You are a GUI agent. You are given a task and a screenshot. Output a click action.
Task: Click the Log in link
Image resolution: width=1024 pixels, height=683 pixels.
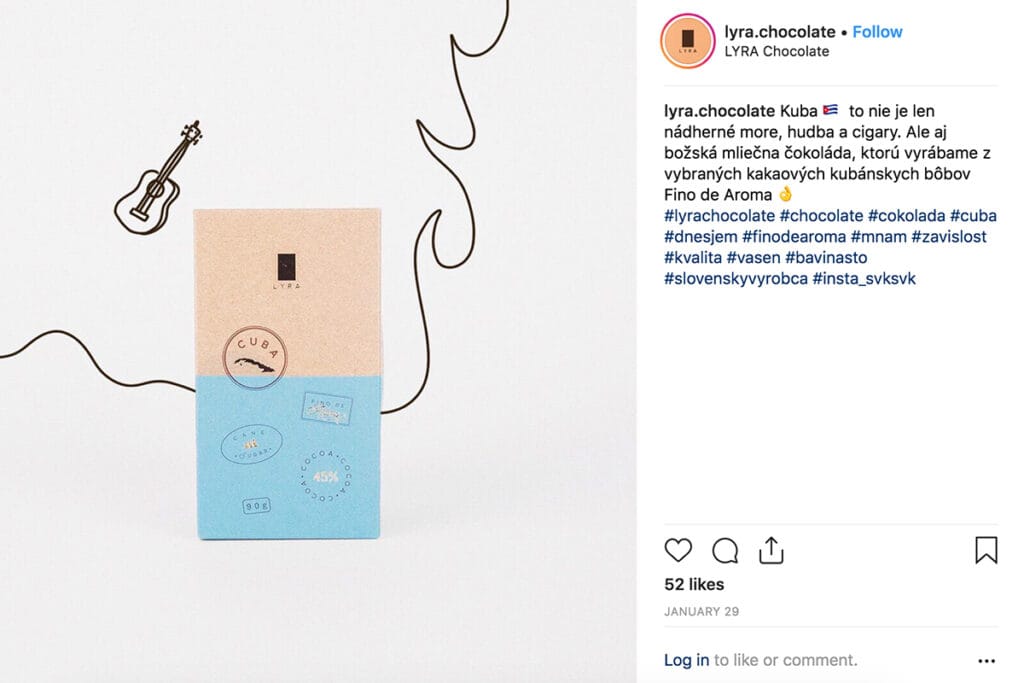[x=686, y=660]
